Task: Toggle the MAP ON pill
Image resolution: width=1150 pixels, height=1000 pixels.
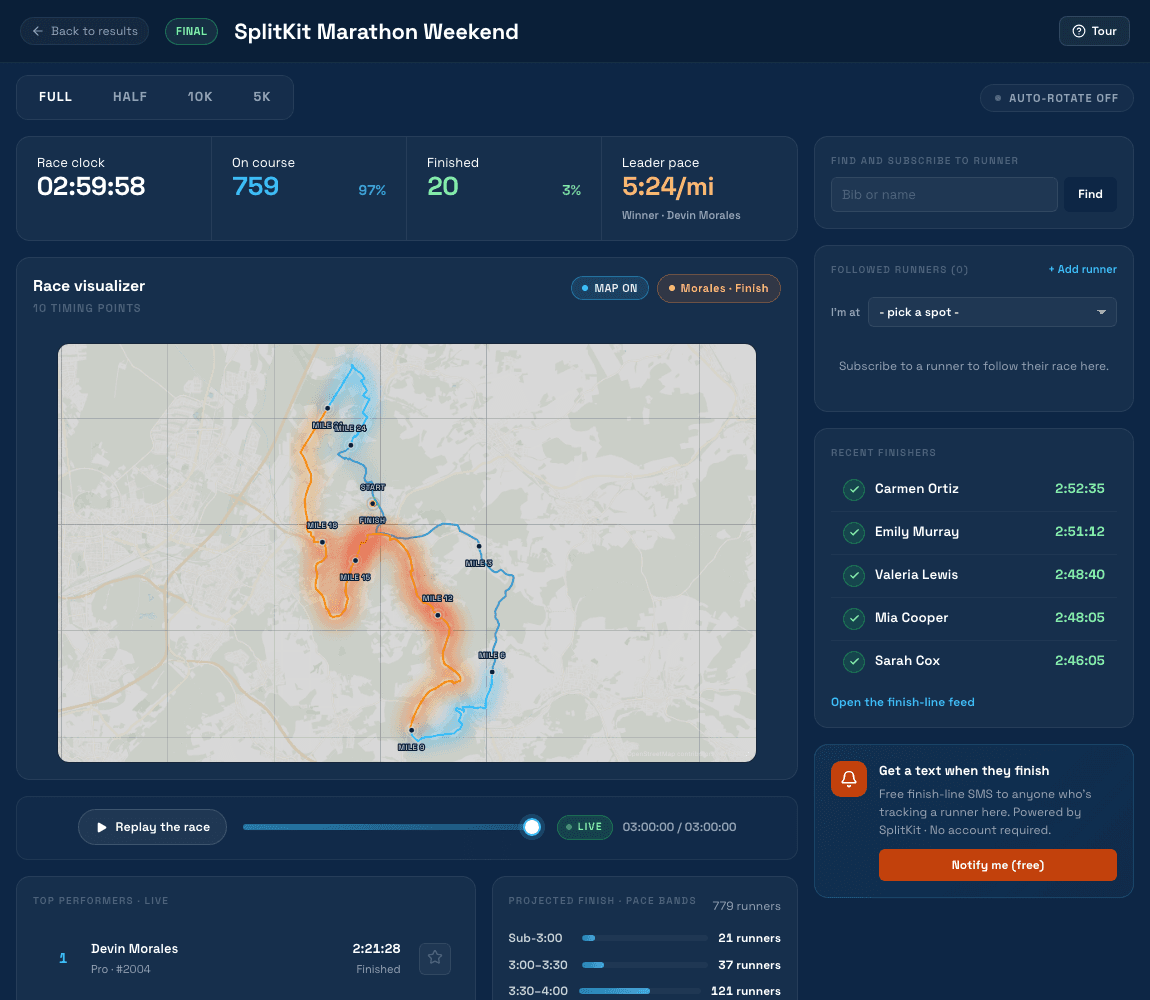Action: (x=609, y=288)
